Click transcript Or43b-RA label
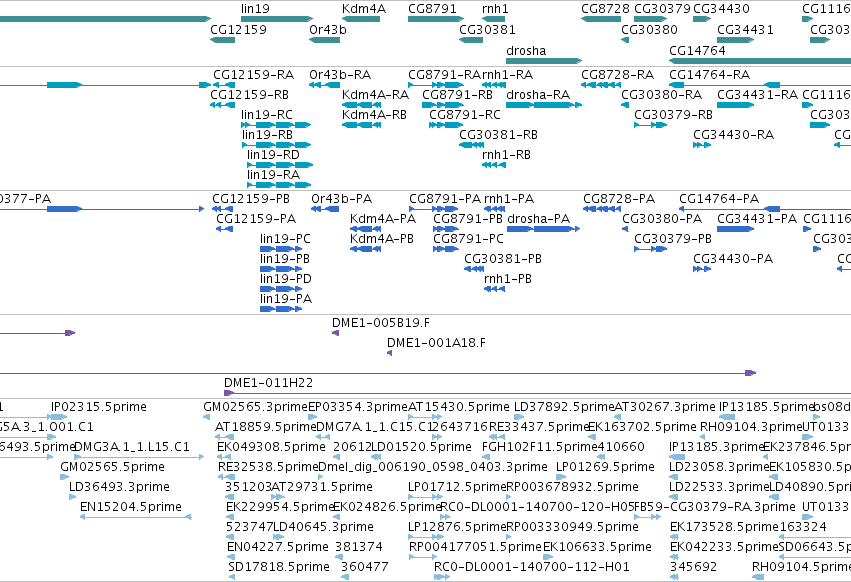 coord(340,74)
